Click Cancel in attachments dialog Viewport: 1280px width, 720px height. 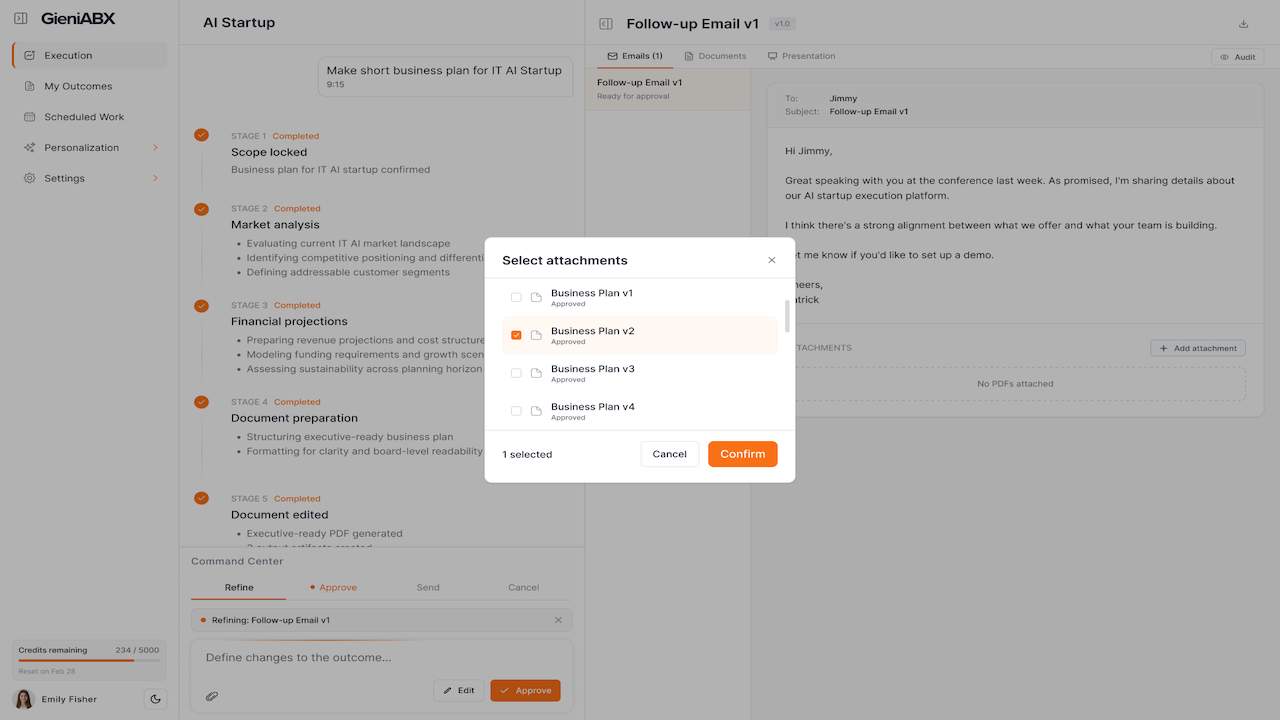(x=670, y=454)
